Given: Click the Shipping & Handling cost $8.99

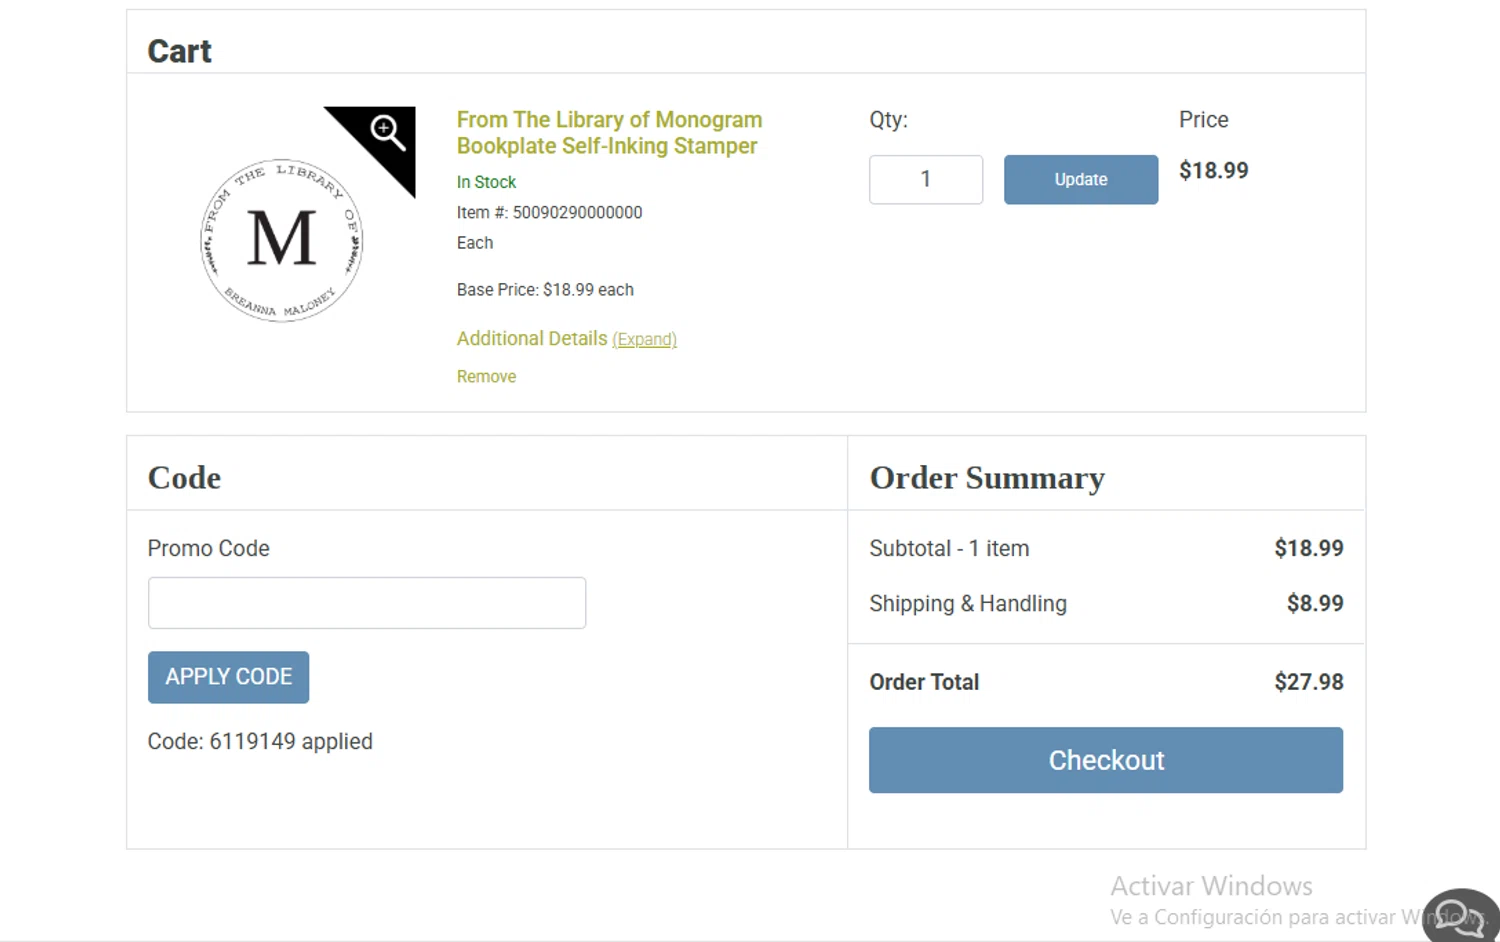Looking at the screenshot, I should [1314, 604].
